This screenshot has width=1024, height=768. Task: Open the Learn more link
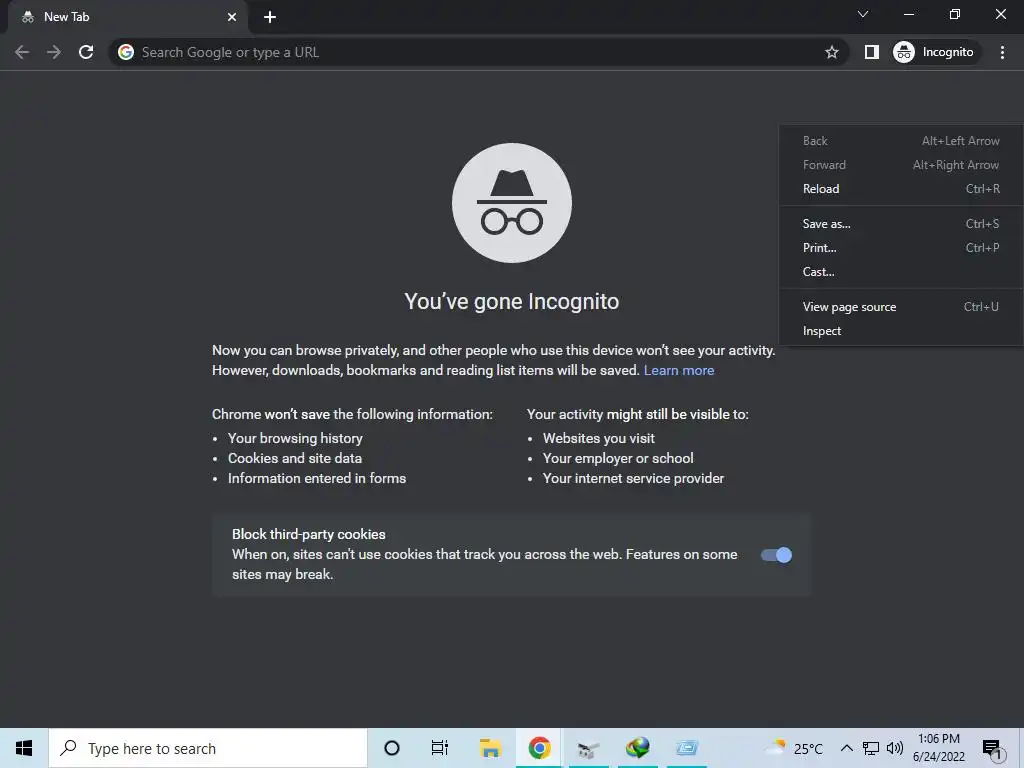[679, 370]
